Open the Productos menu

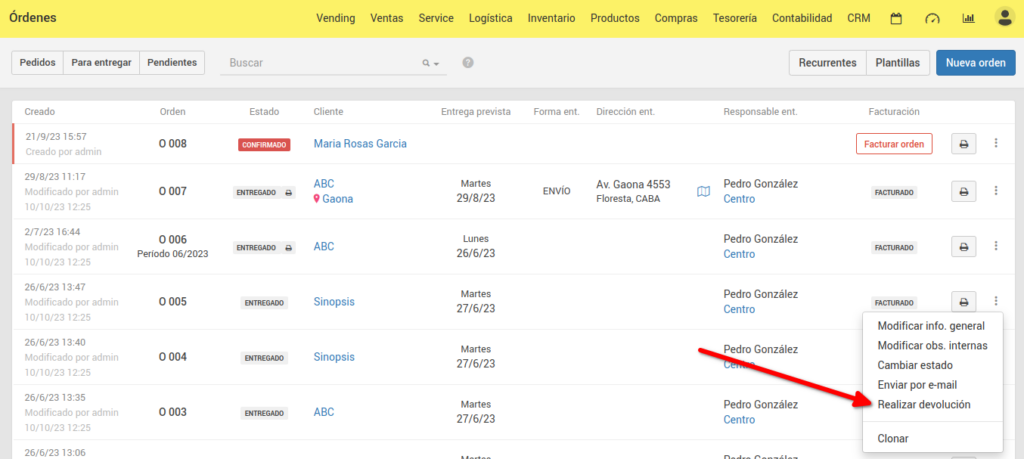[x=615, y=18]
